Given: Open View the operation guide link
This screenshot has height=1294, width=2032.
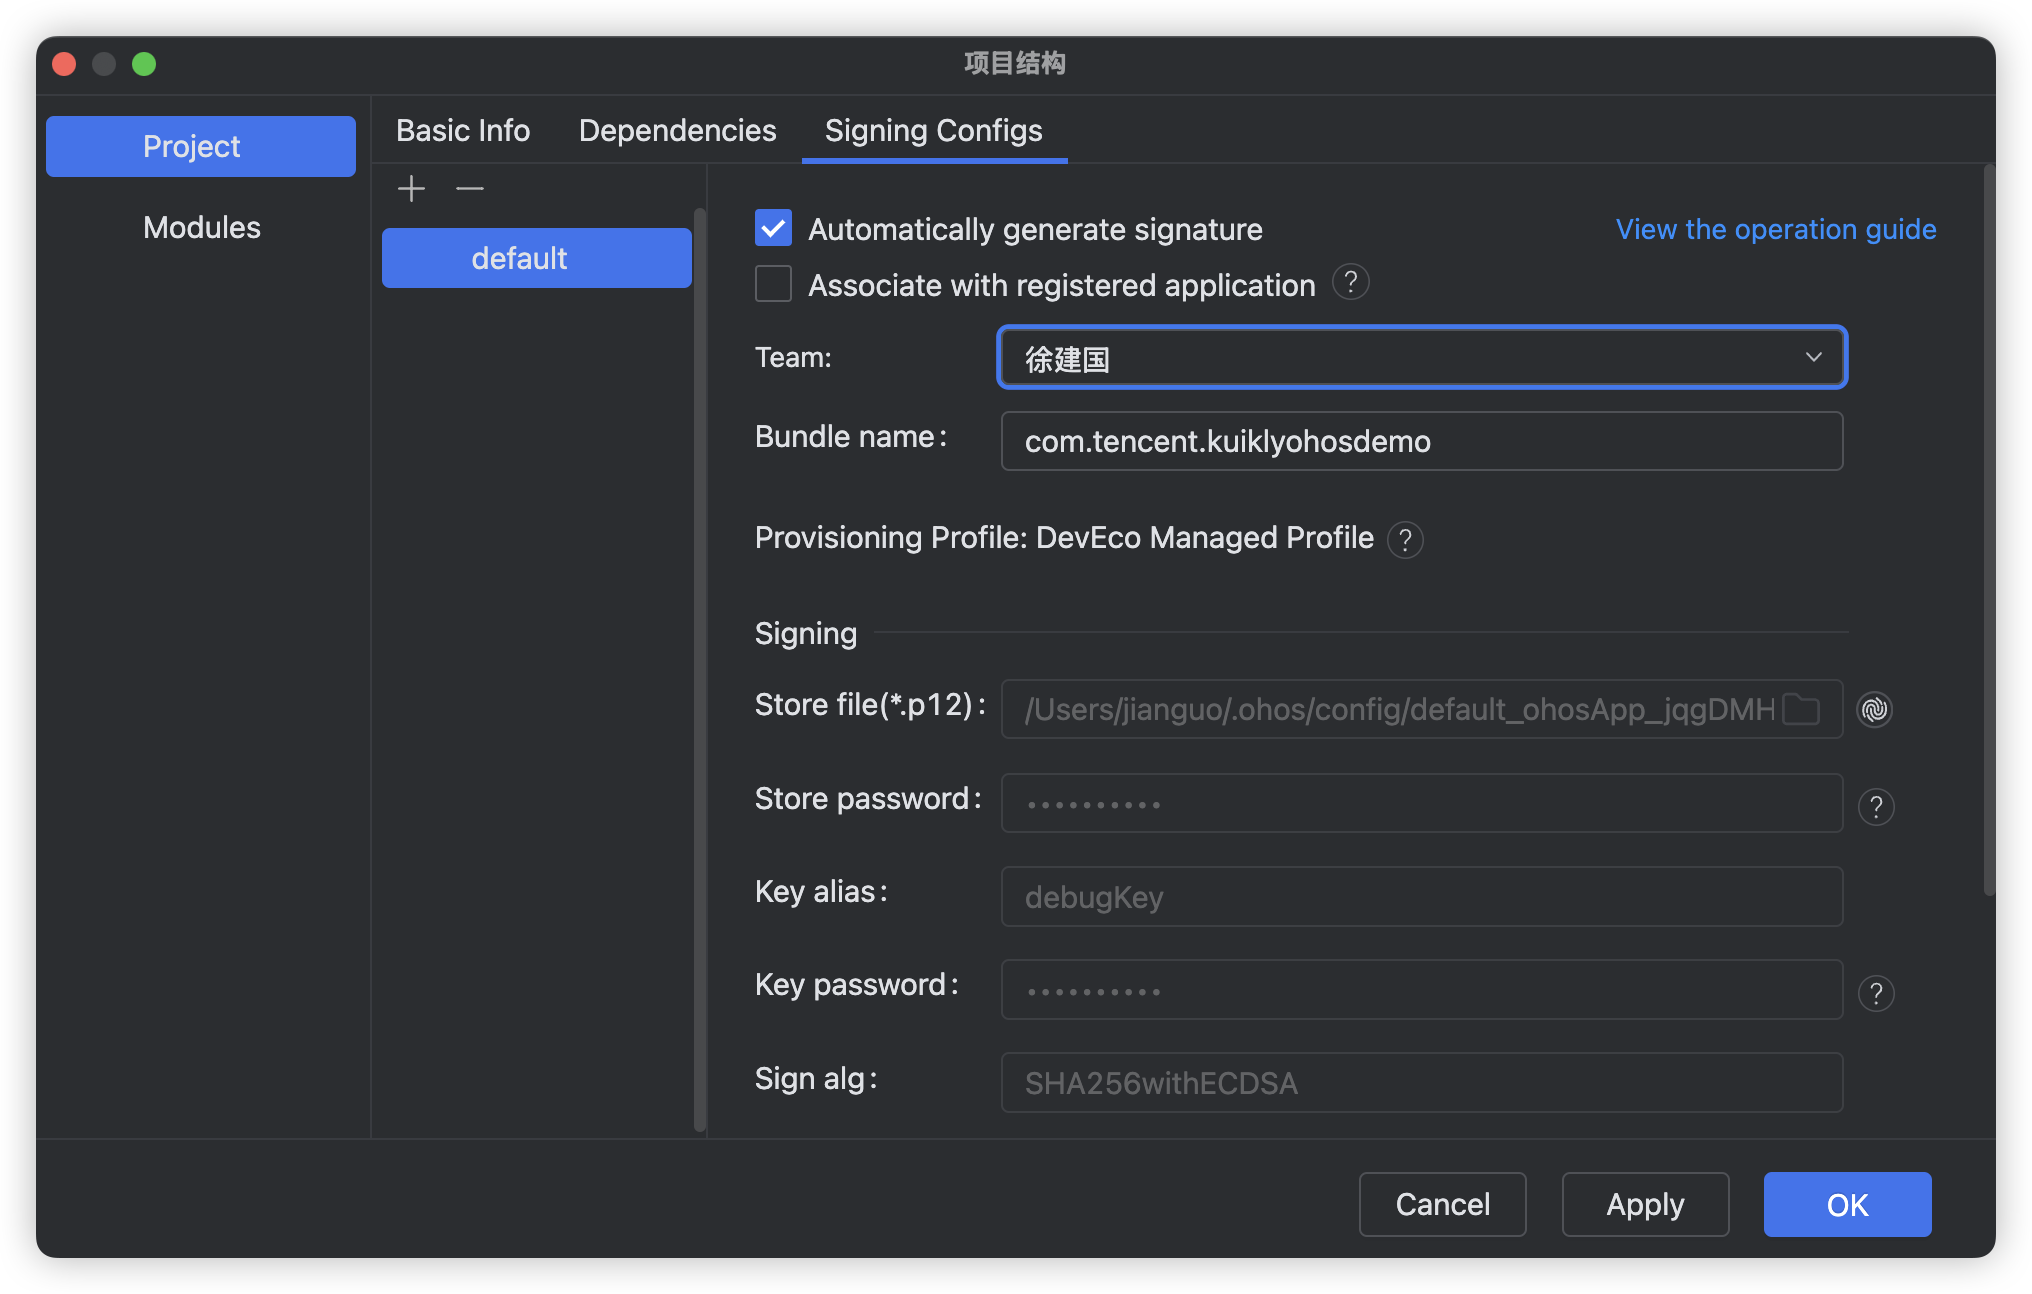Looking at the screenshot, I should pos(1775,229).
